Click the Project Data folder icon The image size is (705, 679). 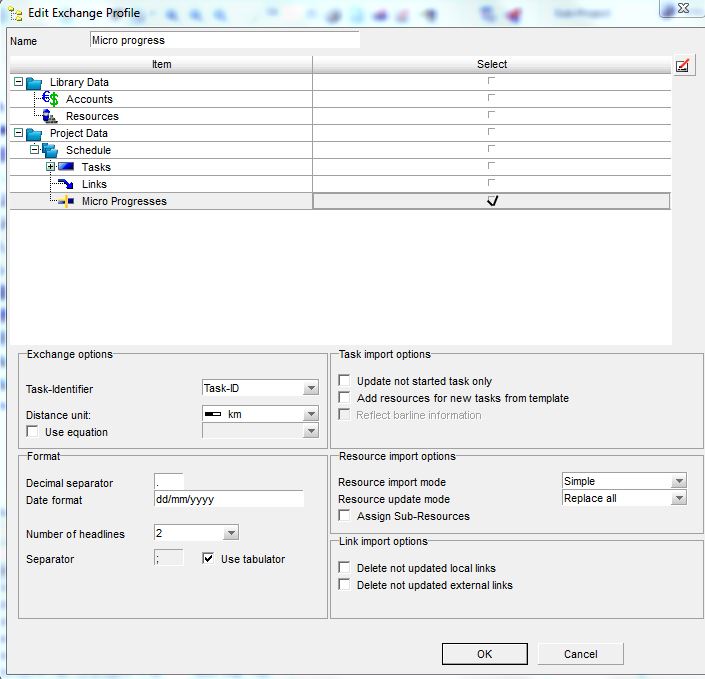(34, 134)
